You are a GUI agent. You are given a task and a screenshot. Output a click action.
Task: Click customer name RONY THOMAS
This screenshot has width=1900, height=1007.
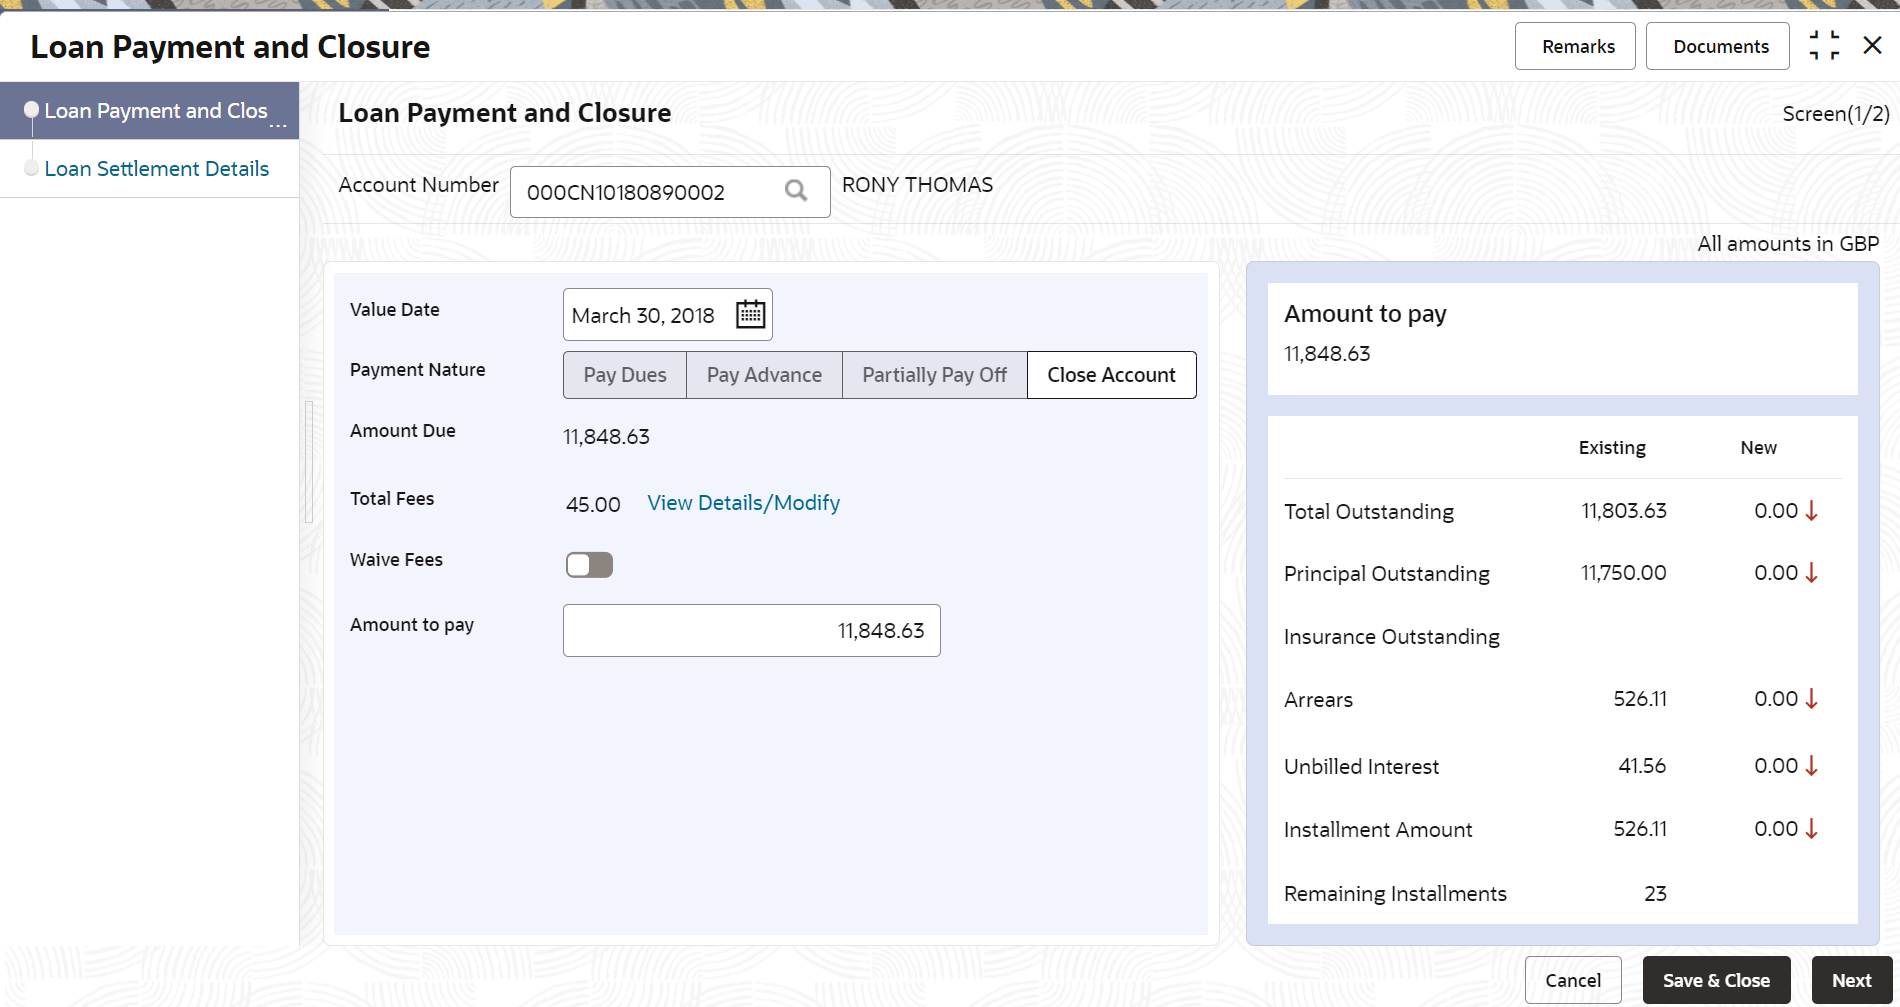coord(917,185)
